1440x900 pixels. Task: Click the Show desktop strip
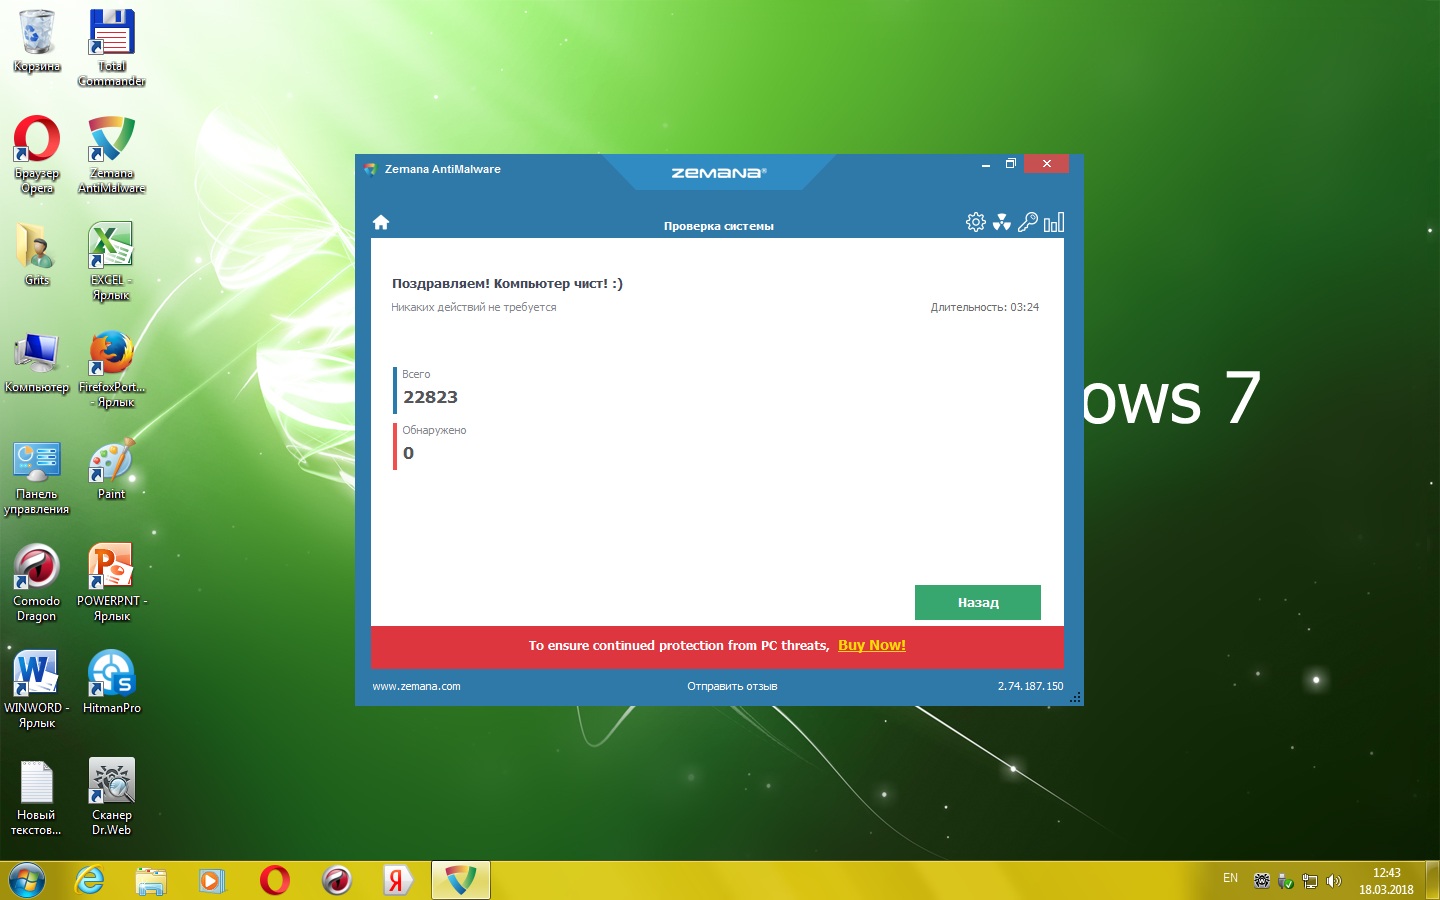pyautogui.click(x=1432, y=881)
